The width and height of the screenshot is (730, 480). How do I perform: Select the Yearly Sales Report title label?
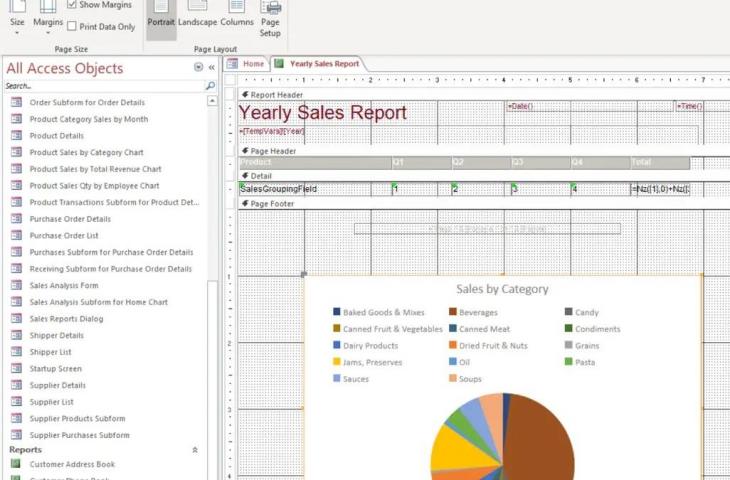pos(323,113)
